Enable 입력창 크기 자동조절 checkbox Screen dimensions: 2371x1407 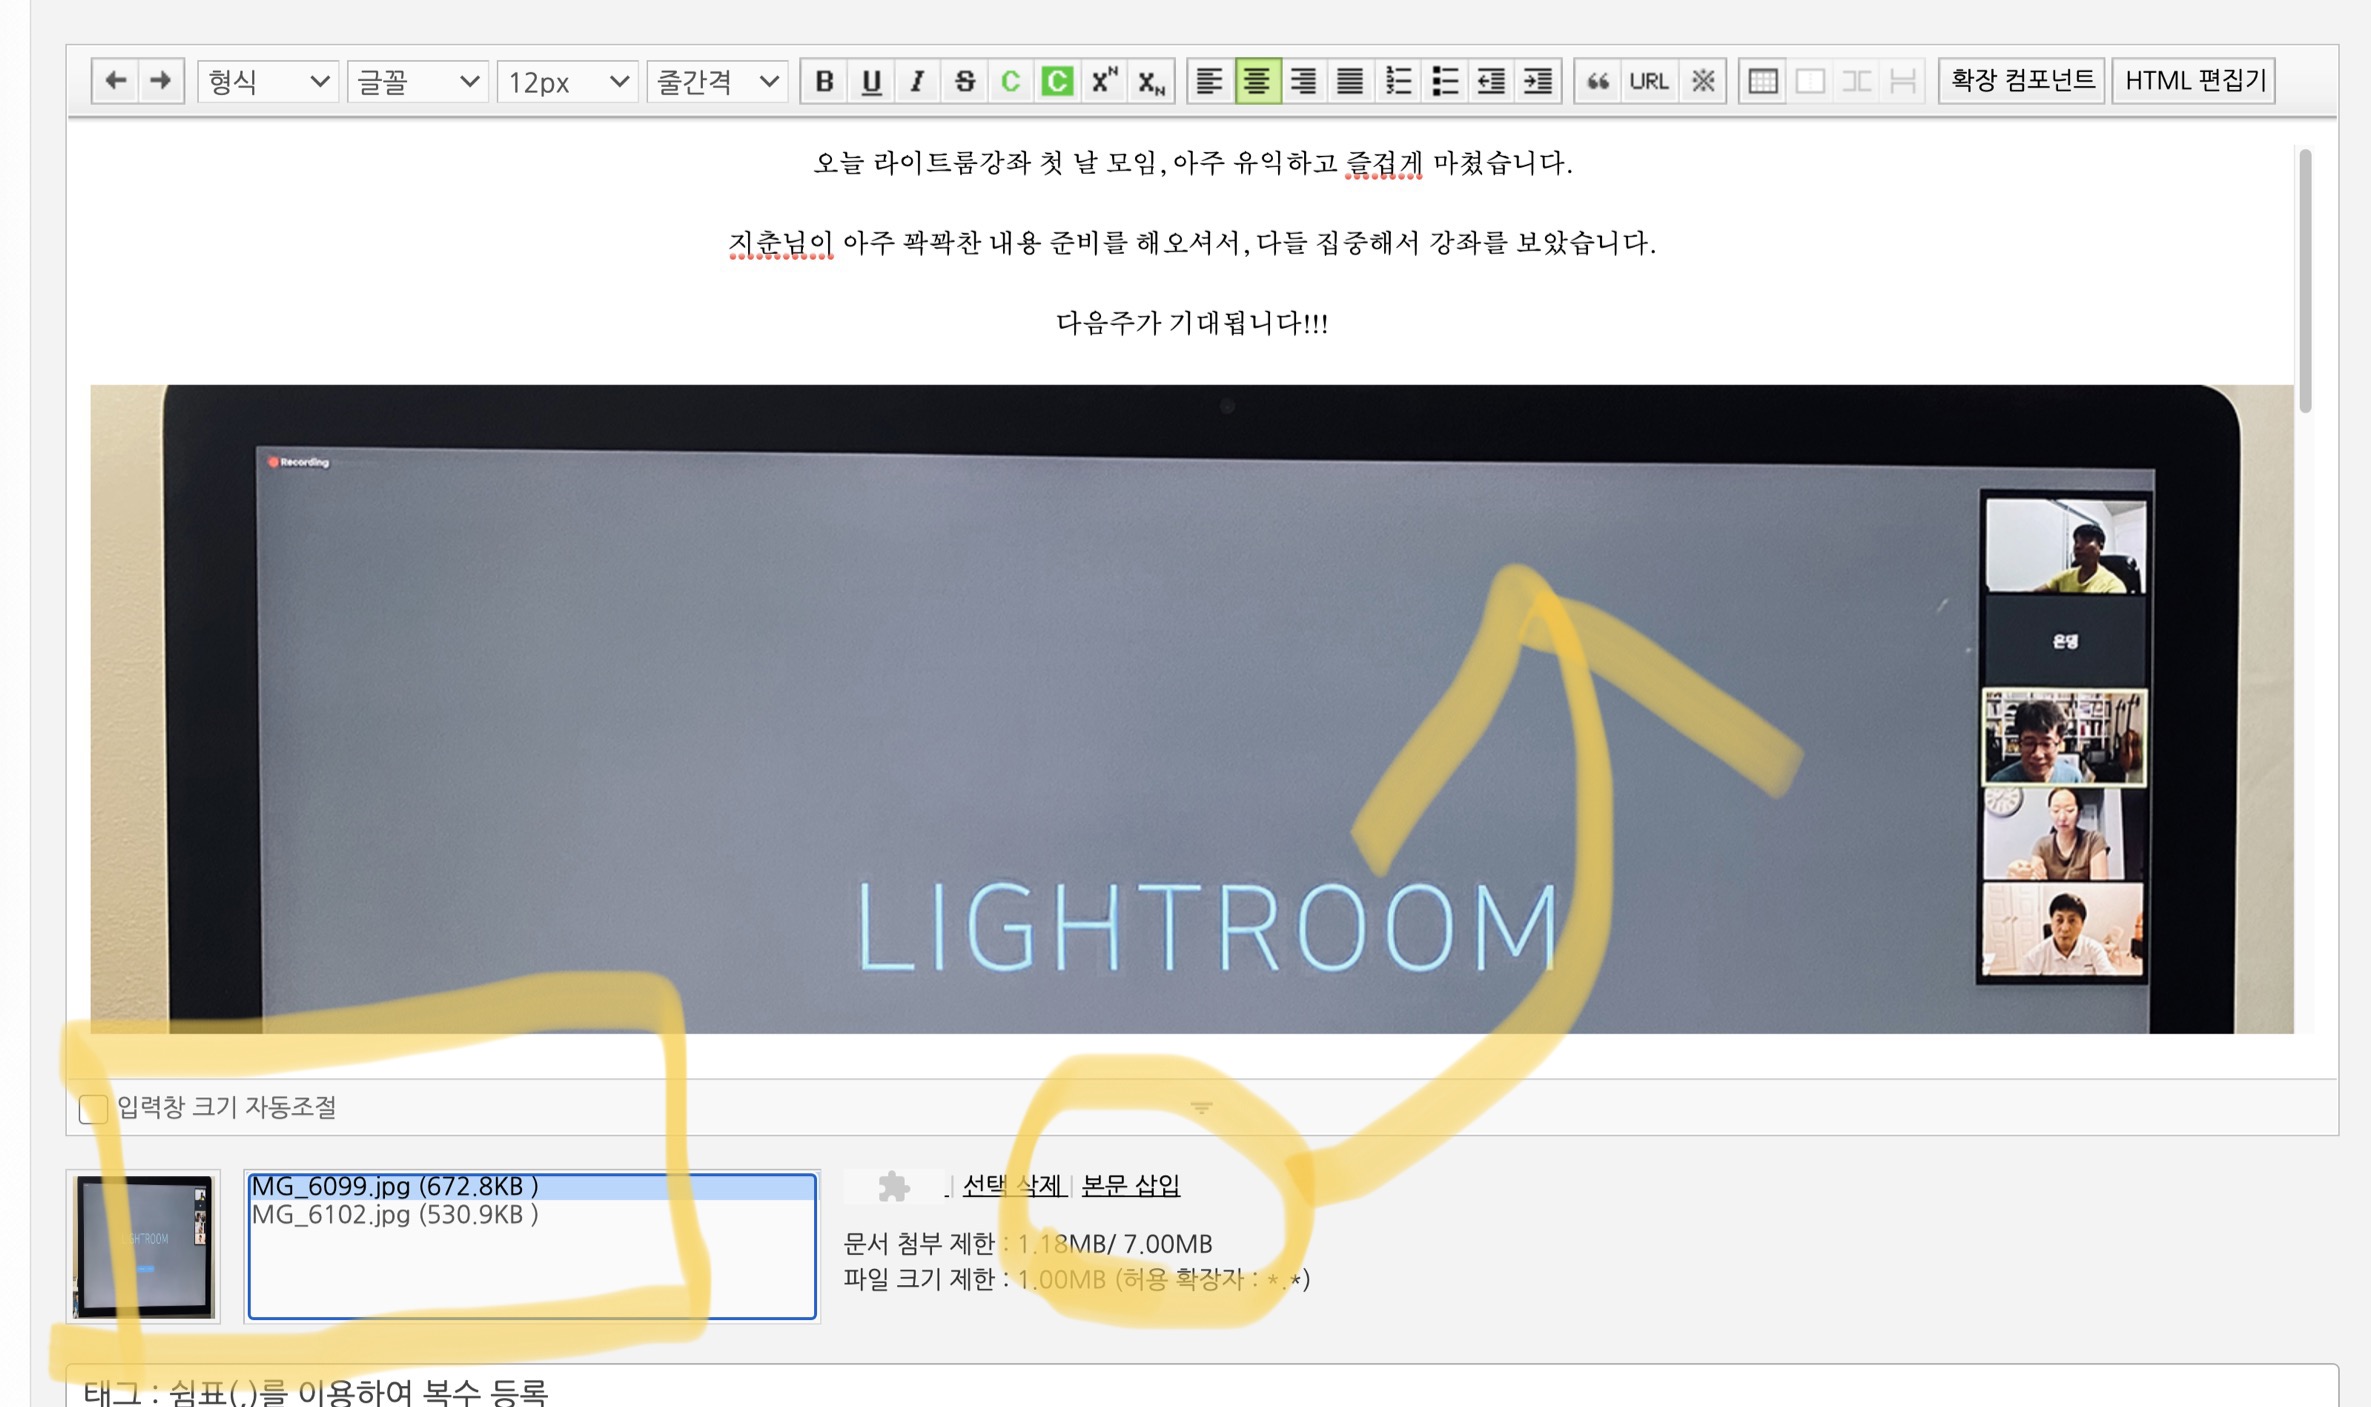coord(93,1108)
